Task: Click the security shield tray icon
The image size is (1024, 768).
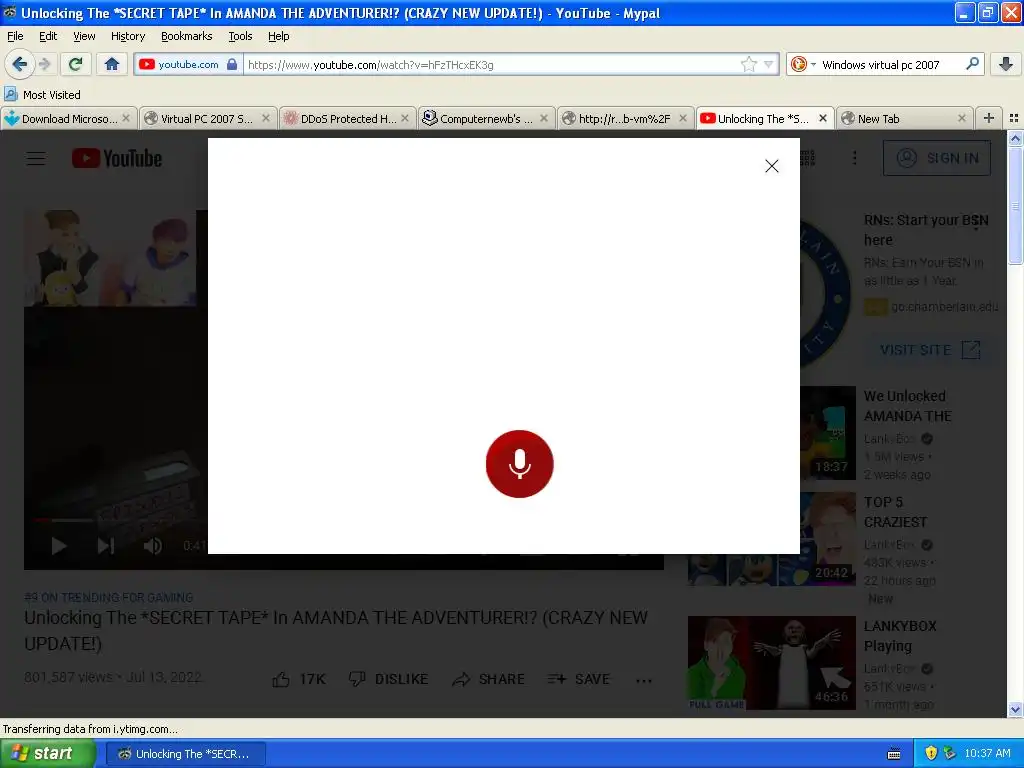Action: pos(931,753)
